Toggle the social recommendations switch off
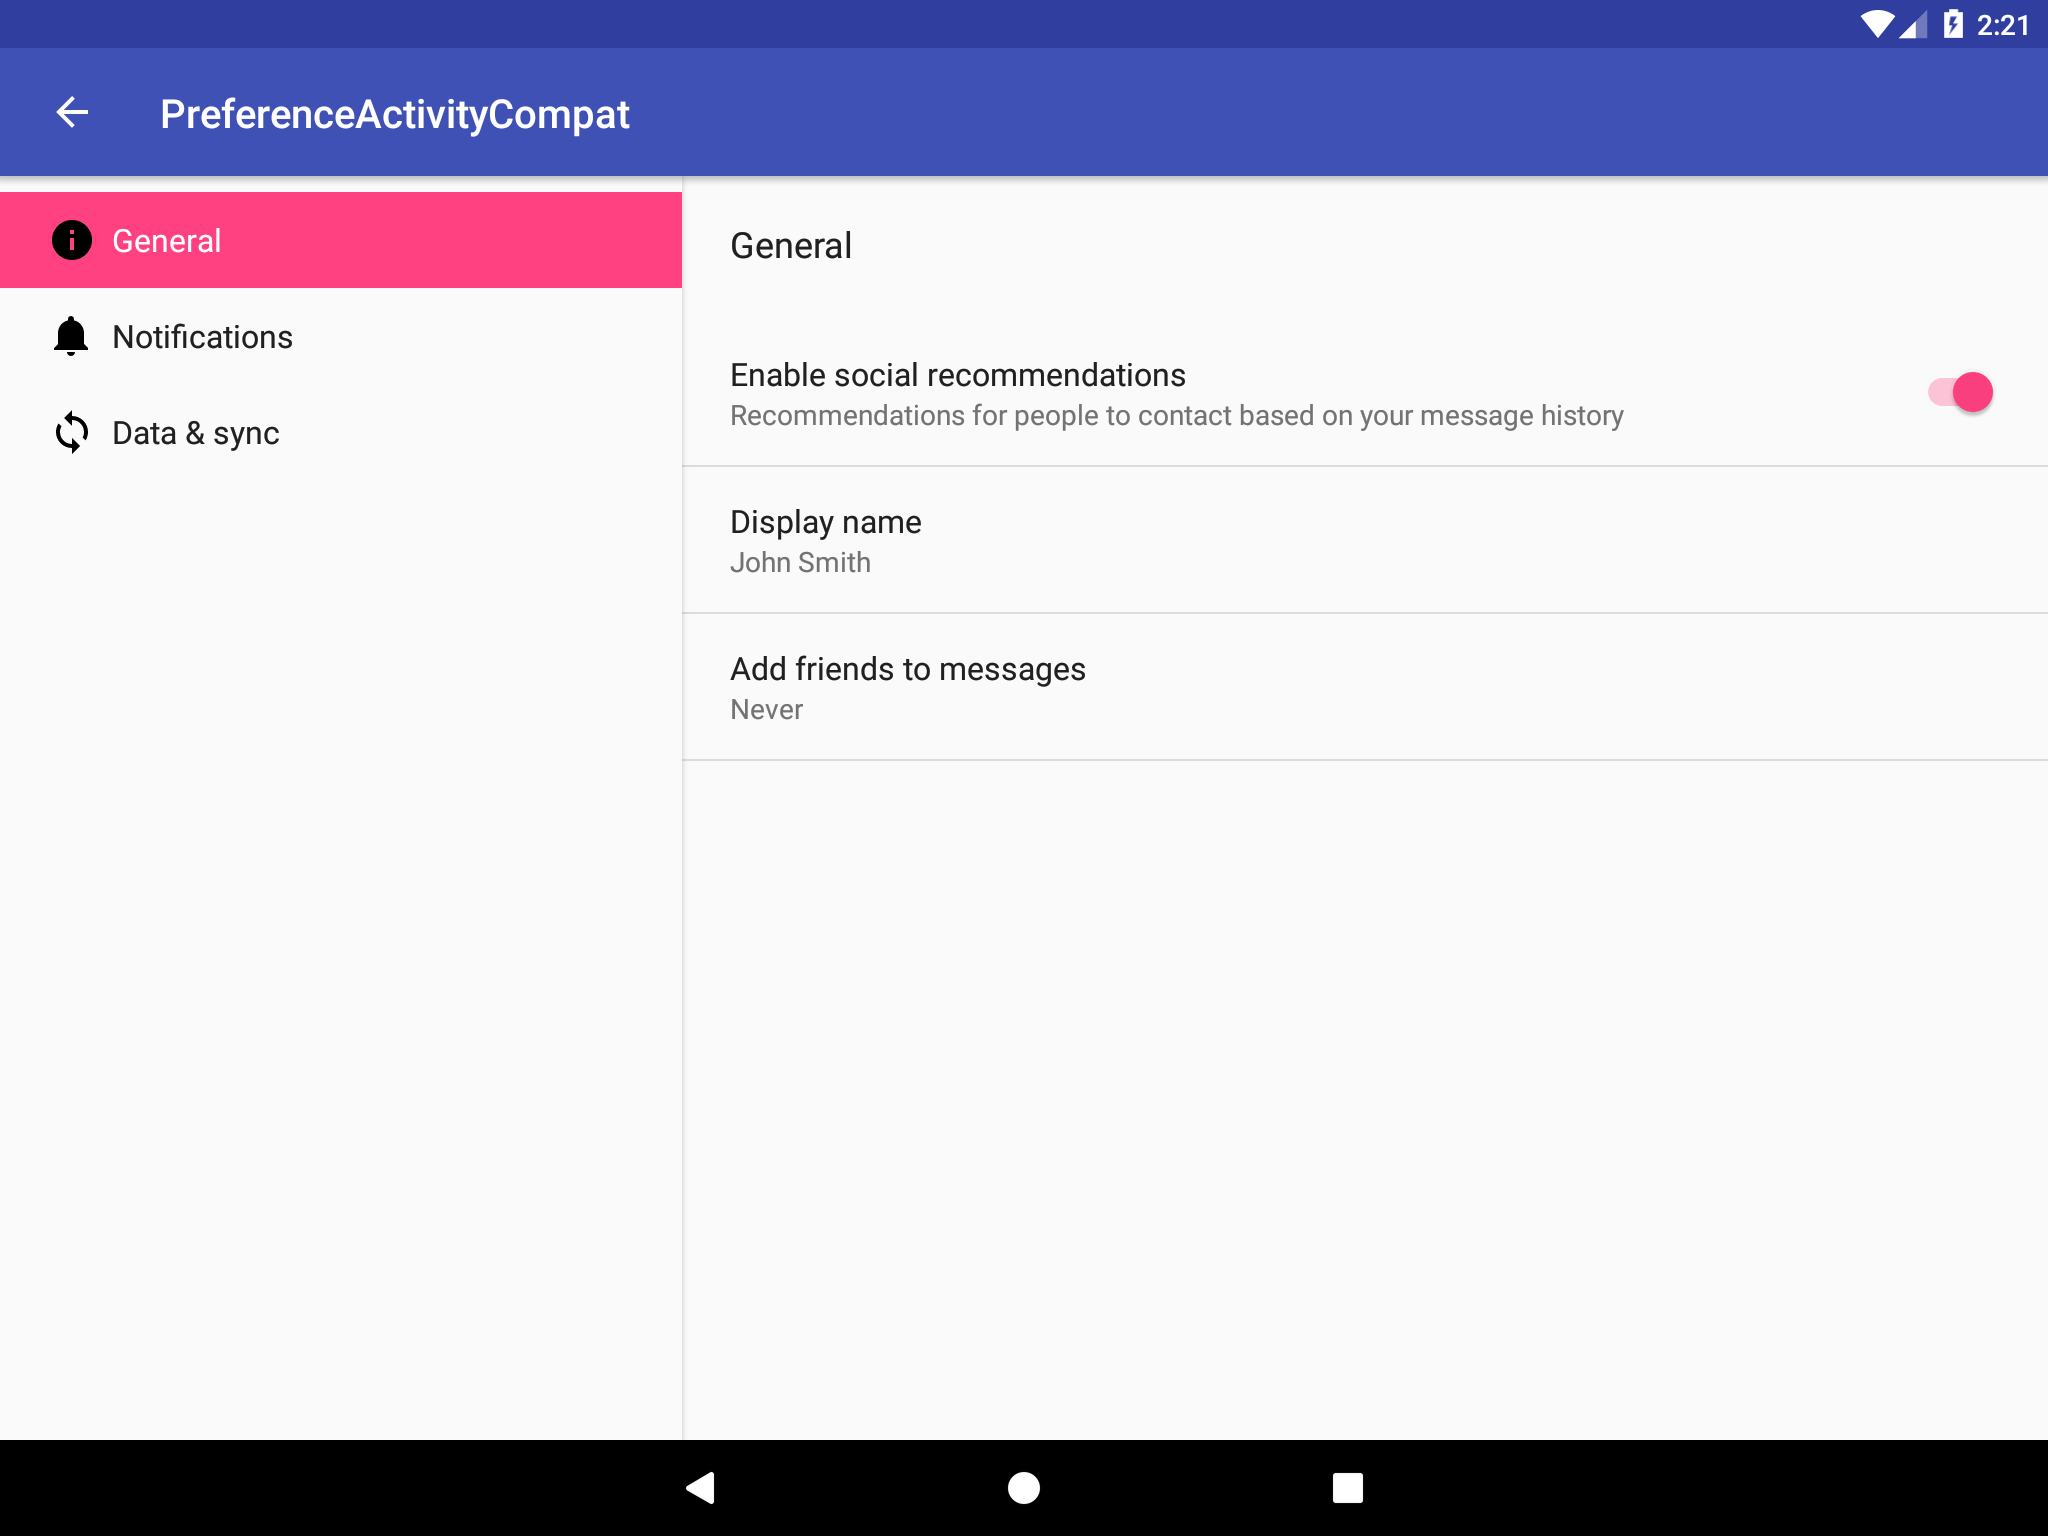2048x1536 pixels. click(x=1960, y=392)
